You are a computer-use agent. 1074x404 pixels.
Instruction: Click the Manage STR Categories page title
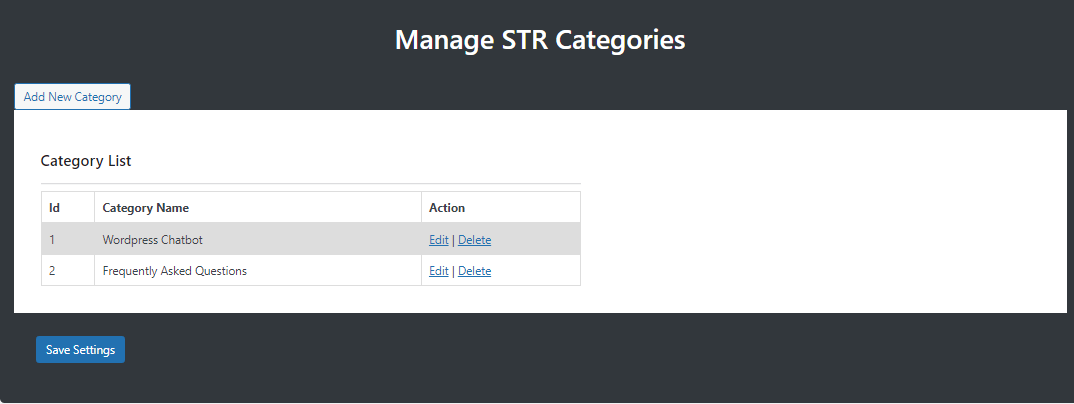tap(540, 39)
